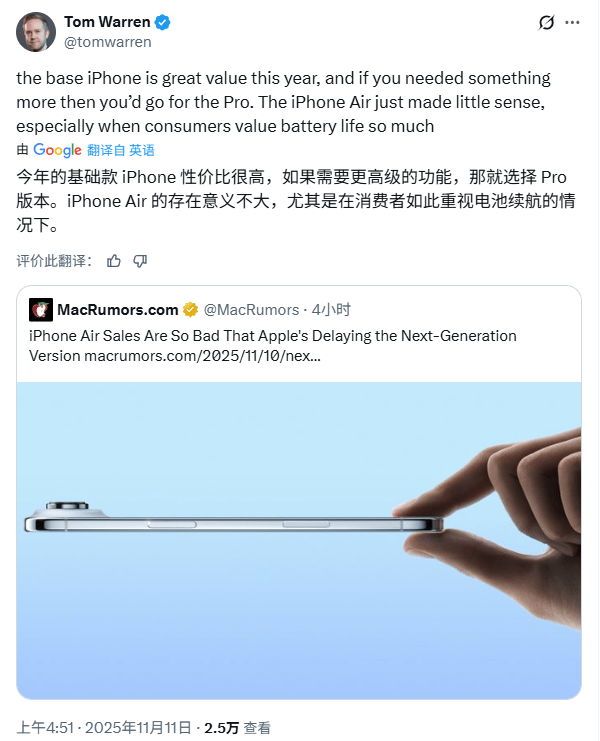The image size is (600, 741).
Task: Click the Tom Warren display name
Action: [x=107, y=22]
